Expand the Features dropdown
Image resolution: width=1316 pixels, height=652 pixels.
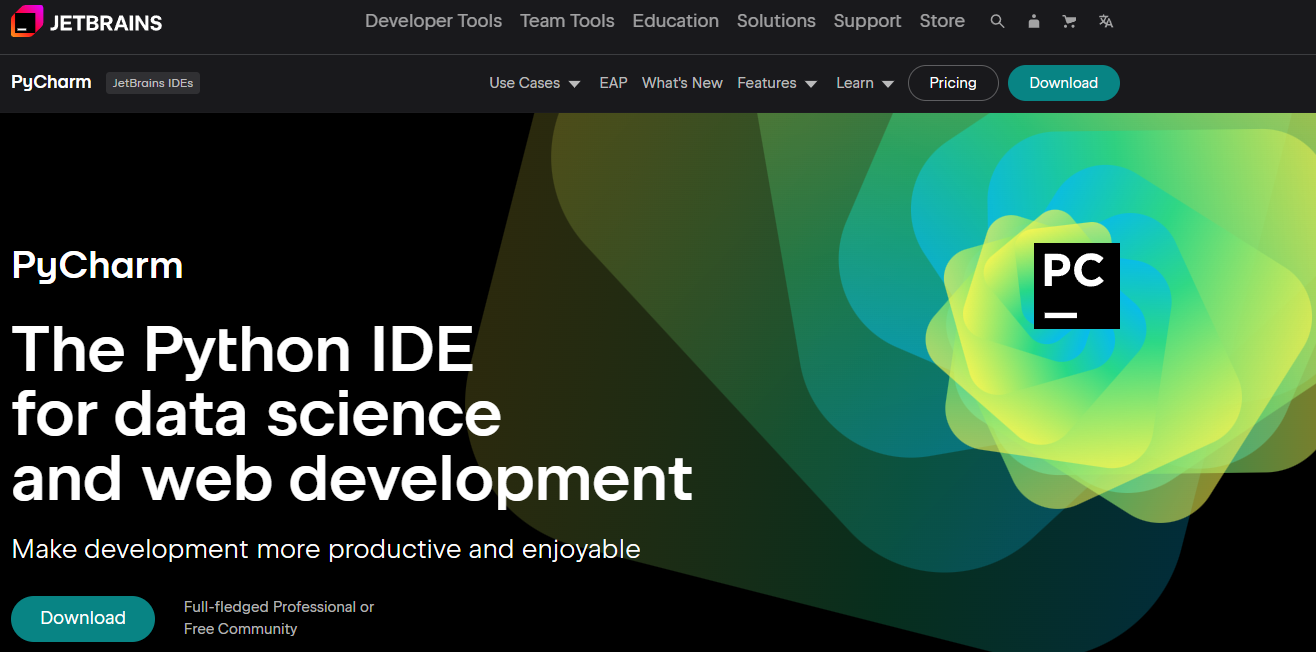coord(777,83)
